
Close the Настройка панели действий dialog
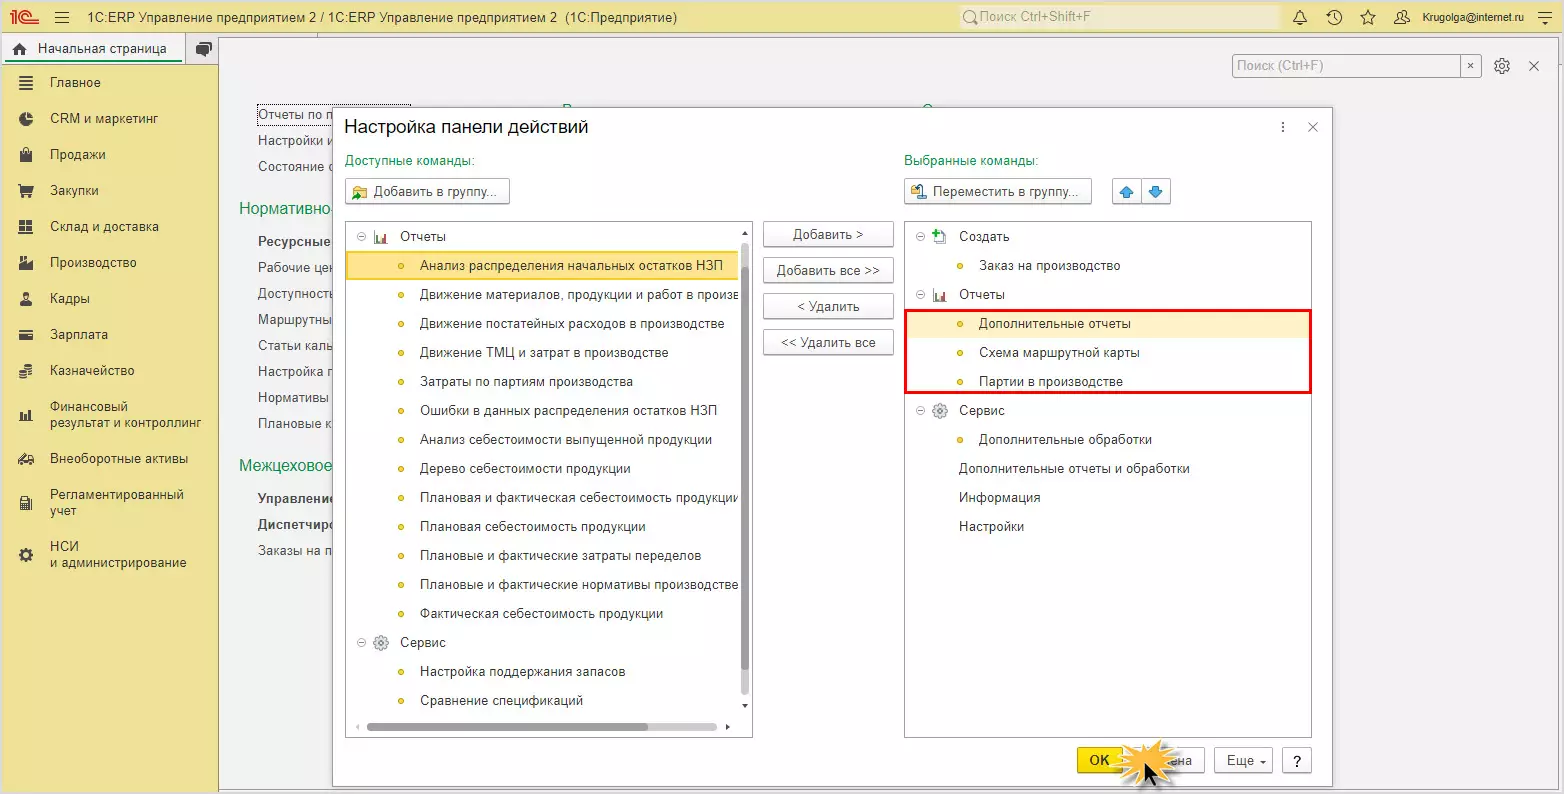point(1313,128)
